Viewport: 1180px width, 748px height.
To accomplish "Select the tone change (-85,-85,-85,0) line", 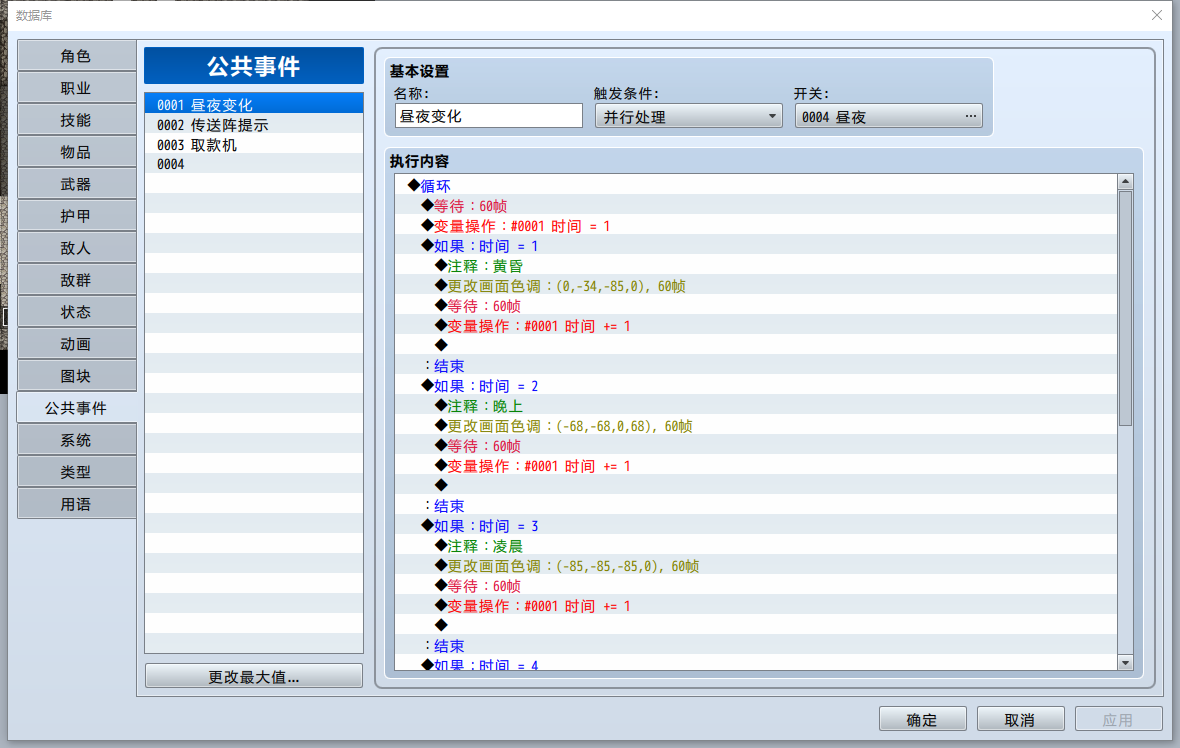I will [756, 565].
